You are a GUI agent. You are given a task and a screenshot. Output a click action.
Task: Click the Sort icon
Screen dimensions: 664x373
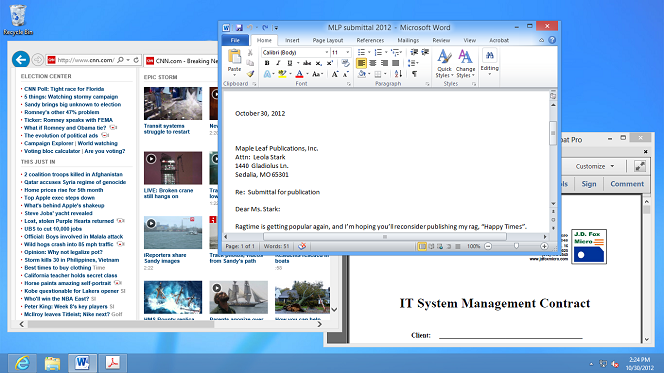click(398, 74)
